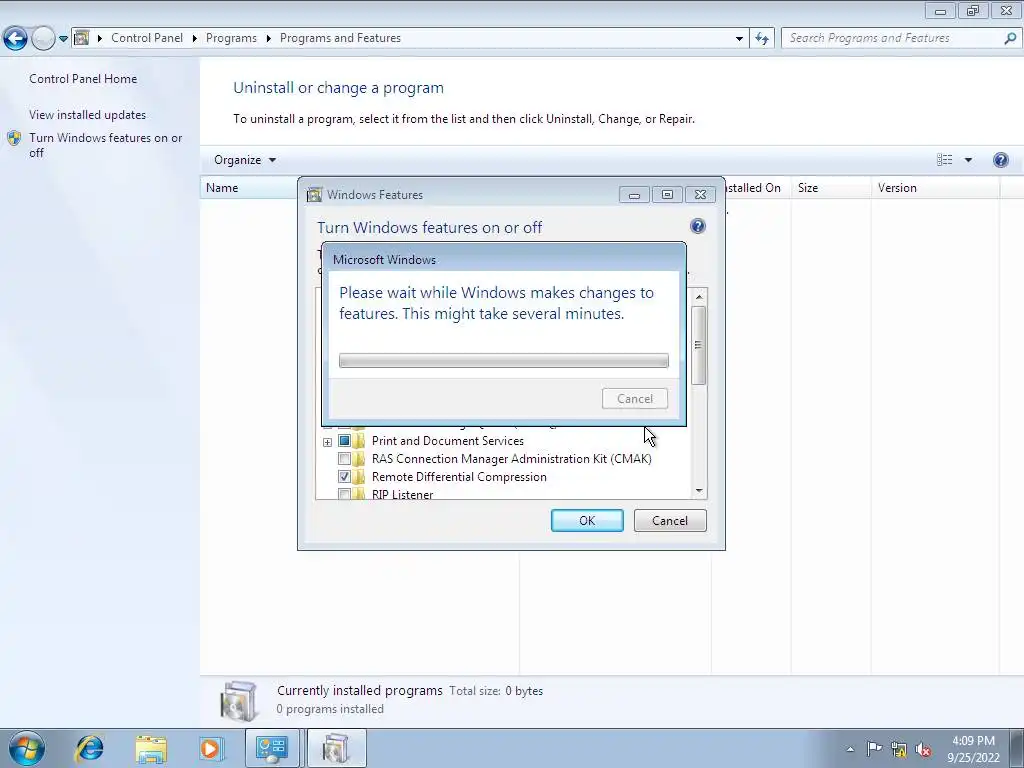
Task: Open Windows Explorer from taskbar
Action: pyautogui.click(x=151, y=748)
